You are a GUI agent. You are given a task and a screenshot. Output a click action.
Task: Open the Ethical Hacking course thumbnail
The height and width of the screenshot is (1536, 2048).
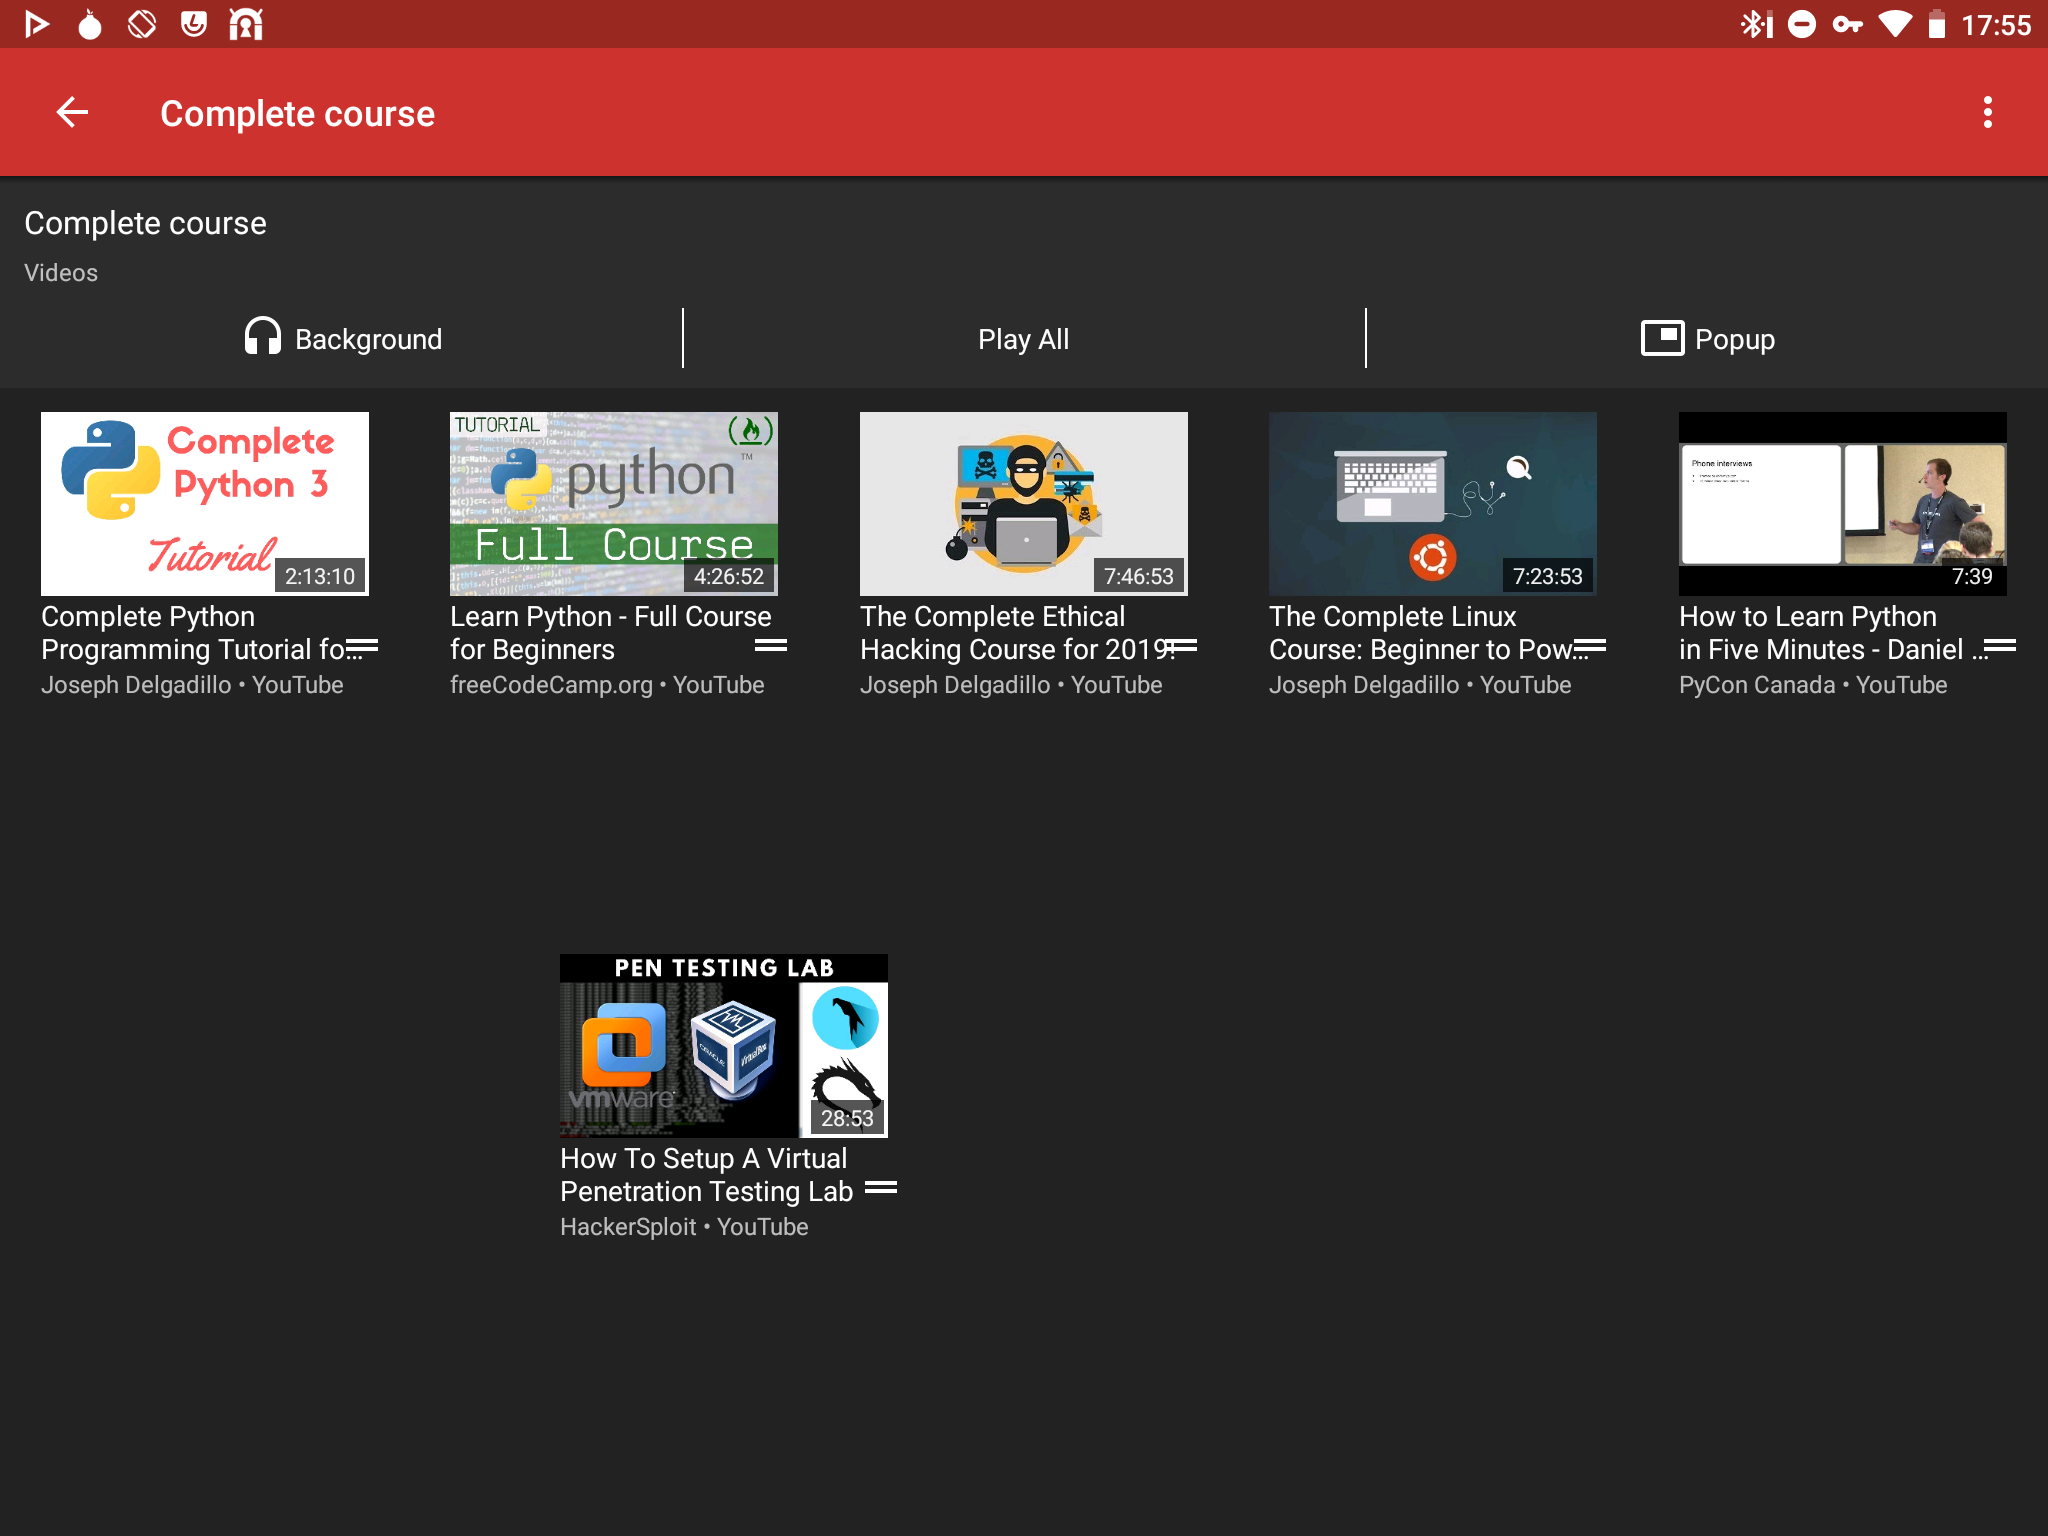(x=1023, y=503)
